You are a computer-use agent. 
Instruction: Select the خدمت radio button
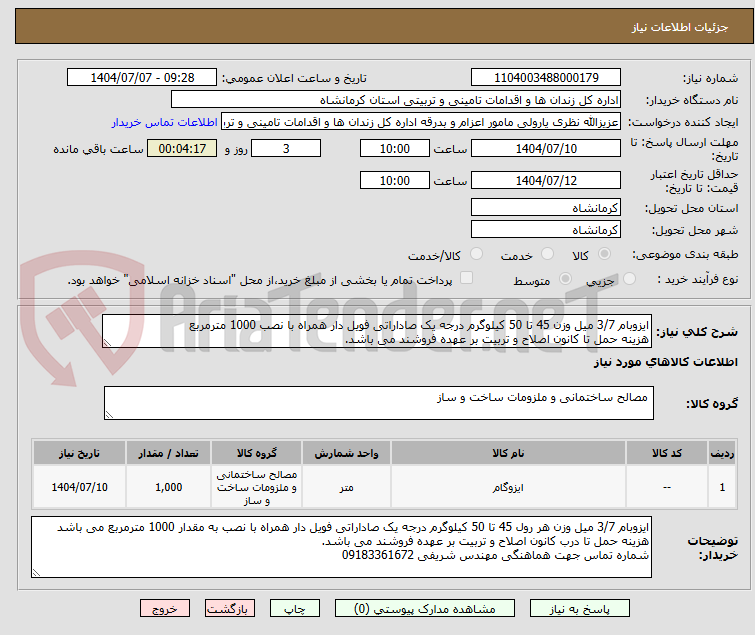[x=547, y=254]
